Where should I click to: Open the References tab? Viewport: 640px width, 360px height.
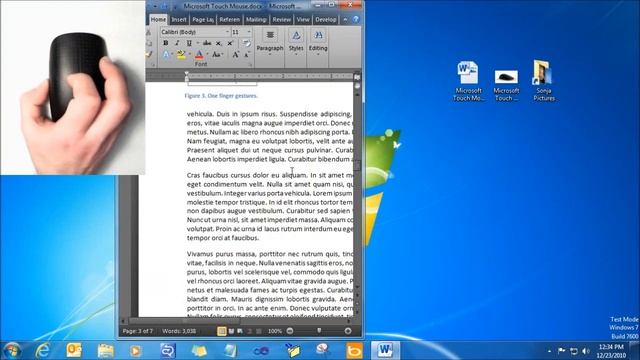point(229,20)
